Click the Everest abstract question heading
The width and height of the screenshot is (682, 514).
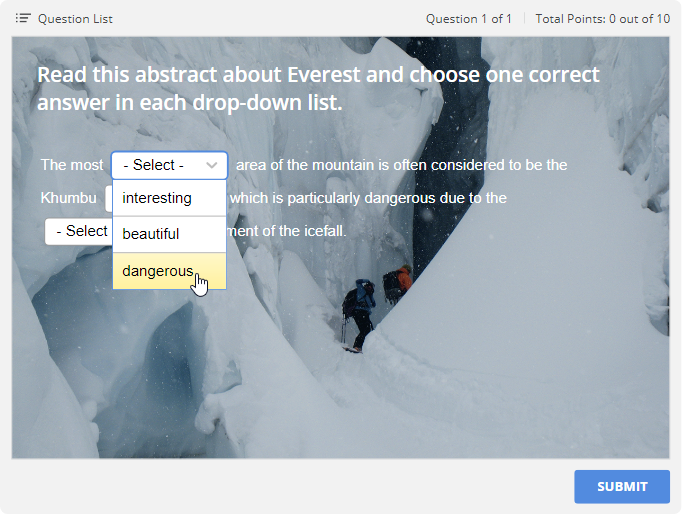click(x=318, y=88)
